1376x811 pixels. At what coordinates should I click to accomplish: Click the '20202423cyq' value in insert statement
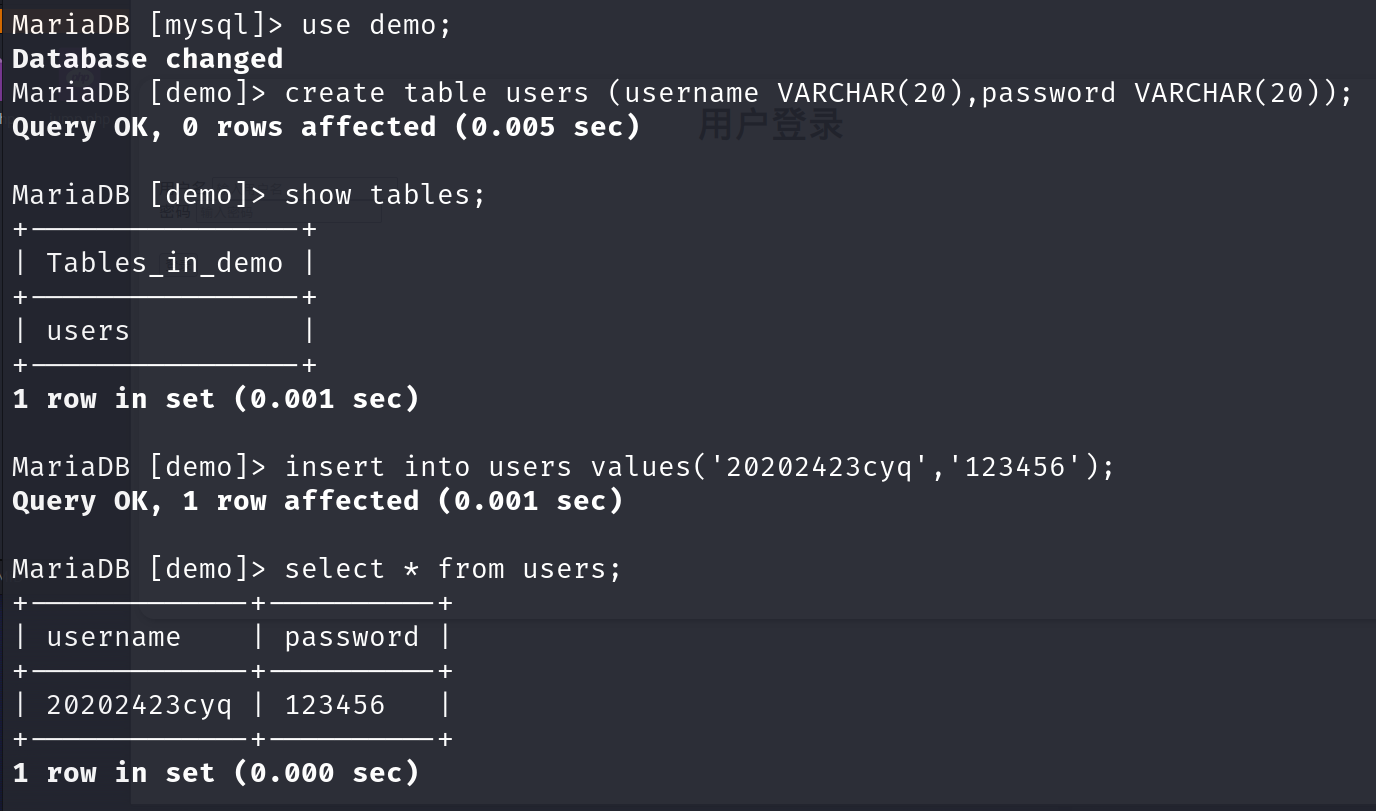coord(820,467)
